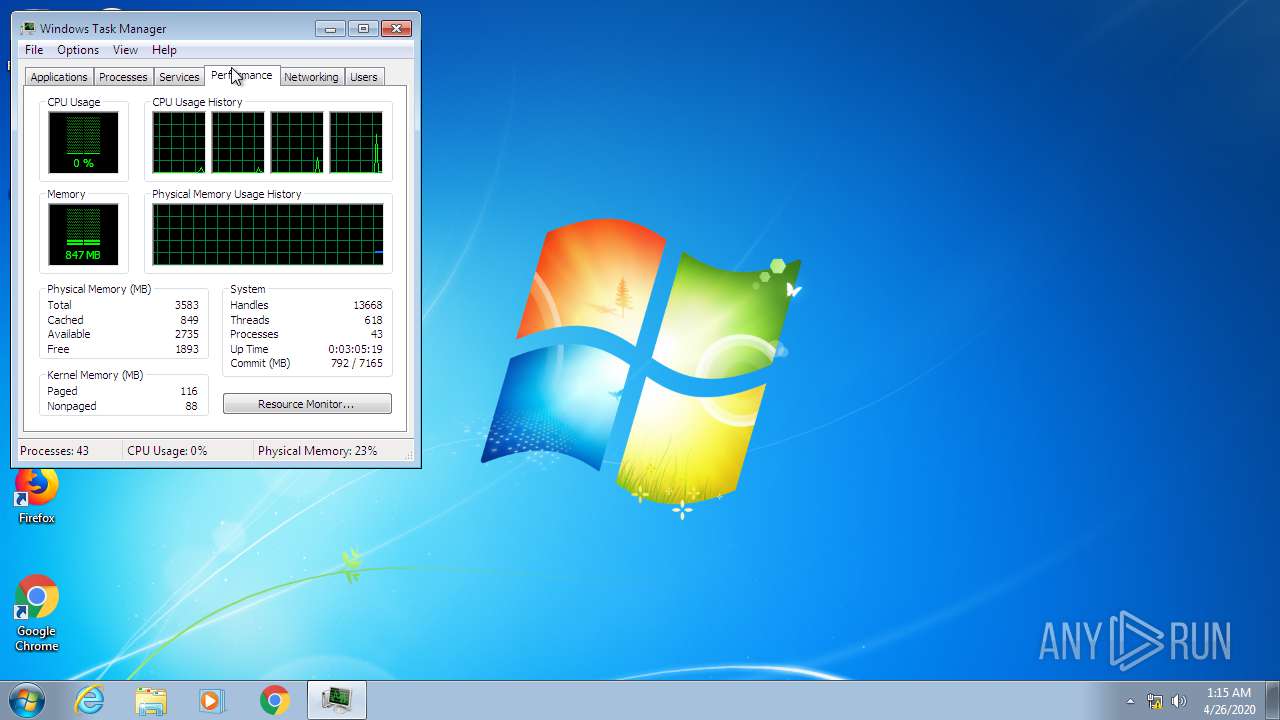Open the File menu
Image resolution: width=1280 pixels, height=720 pixels.
[x=34, y=50]
